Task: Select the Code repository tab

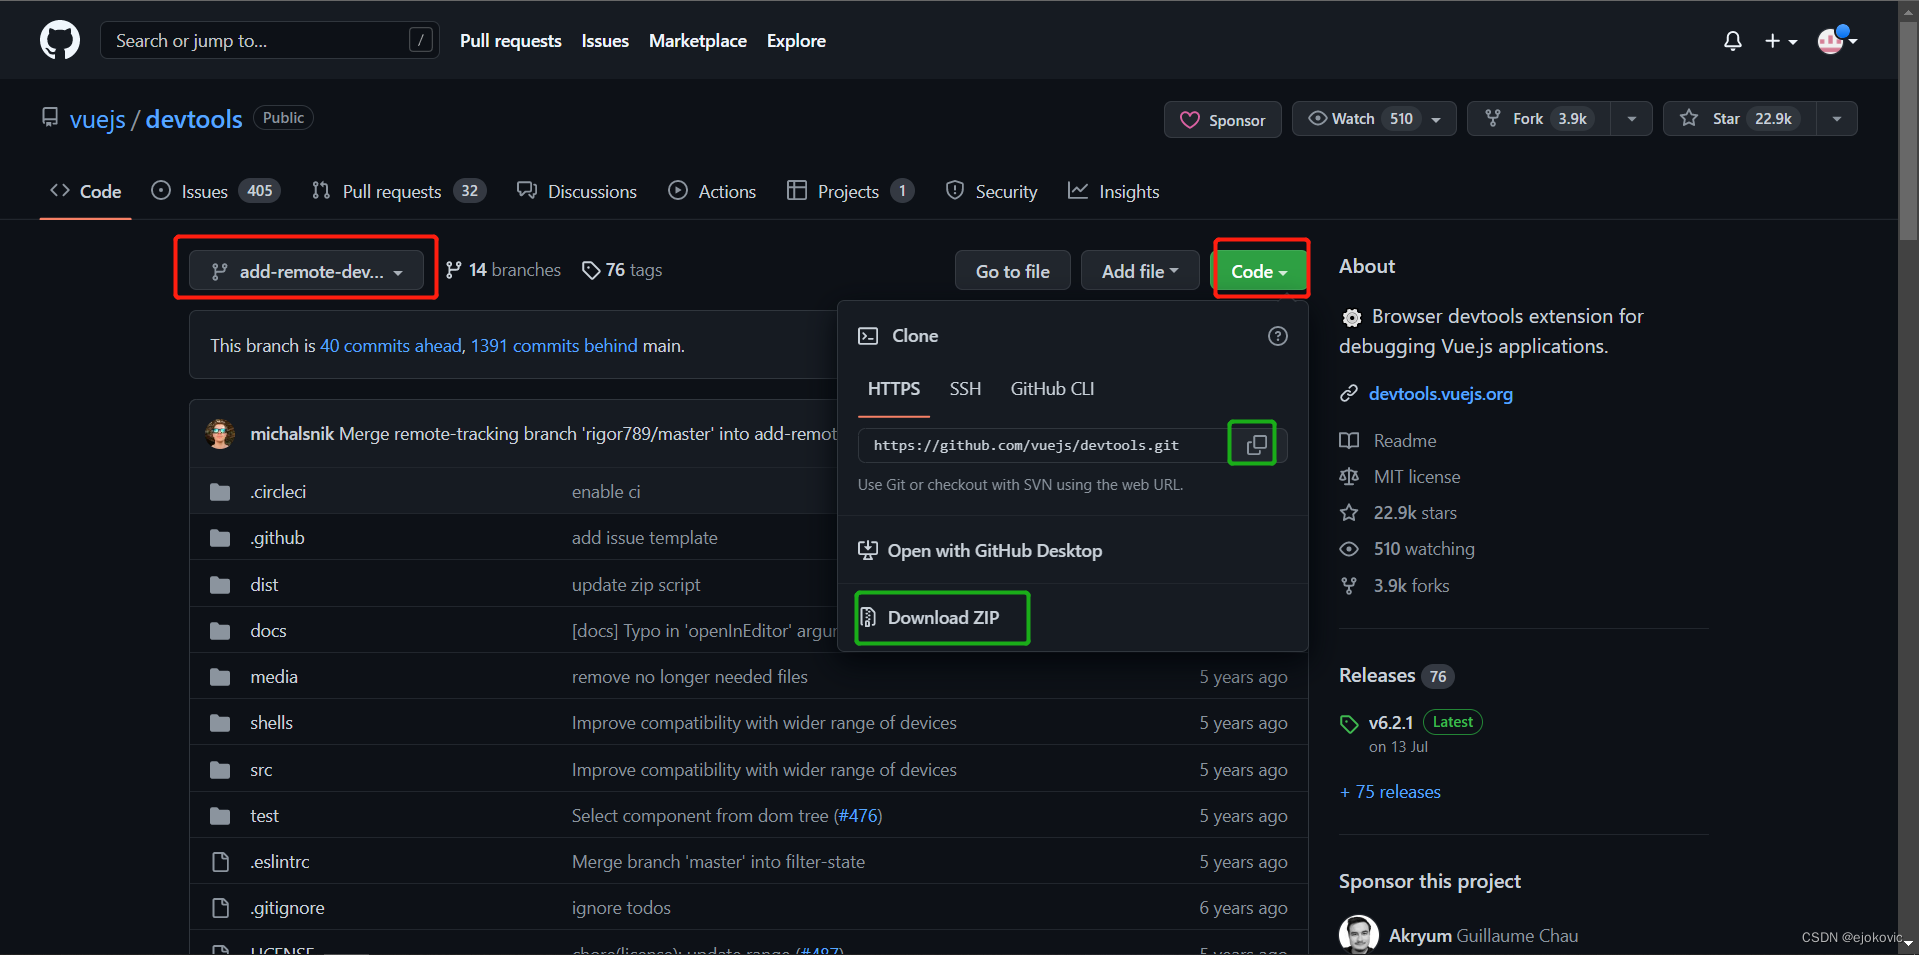Action: [85, 191]
